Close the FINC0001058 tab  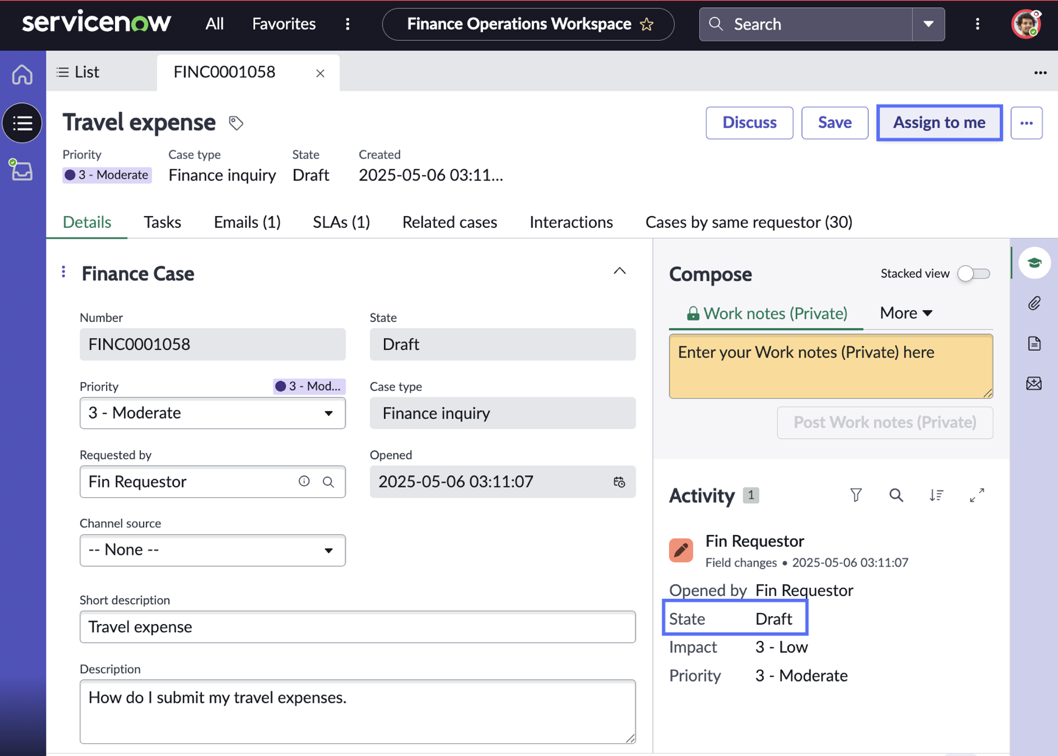[321, 73]
